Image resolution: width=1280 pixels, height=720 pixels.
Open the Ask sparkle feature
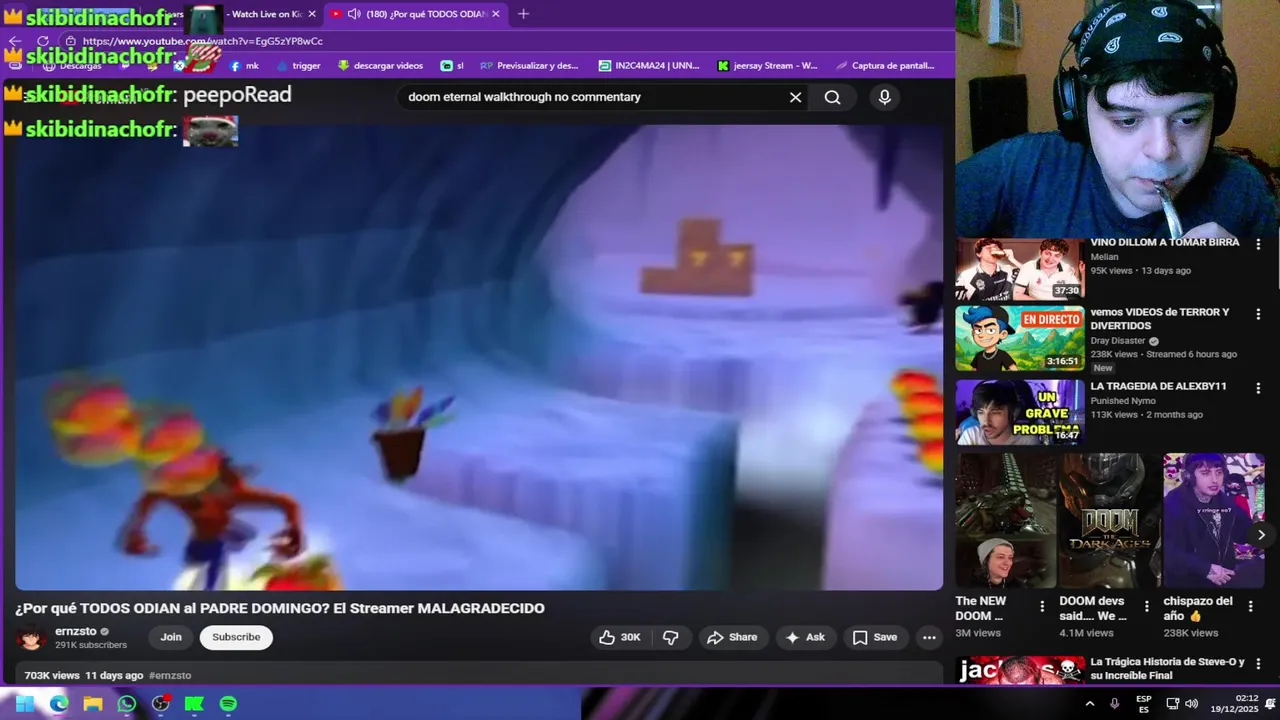tap(805, 637)
